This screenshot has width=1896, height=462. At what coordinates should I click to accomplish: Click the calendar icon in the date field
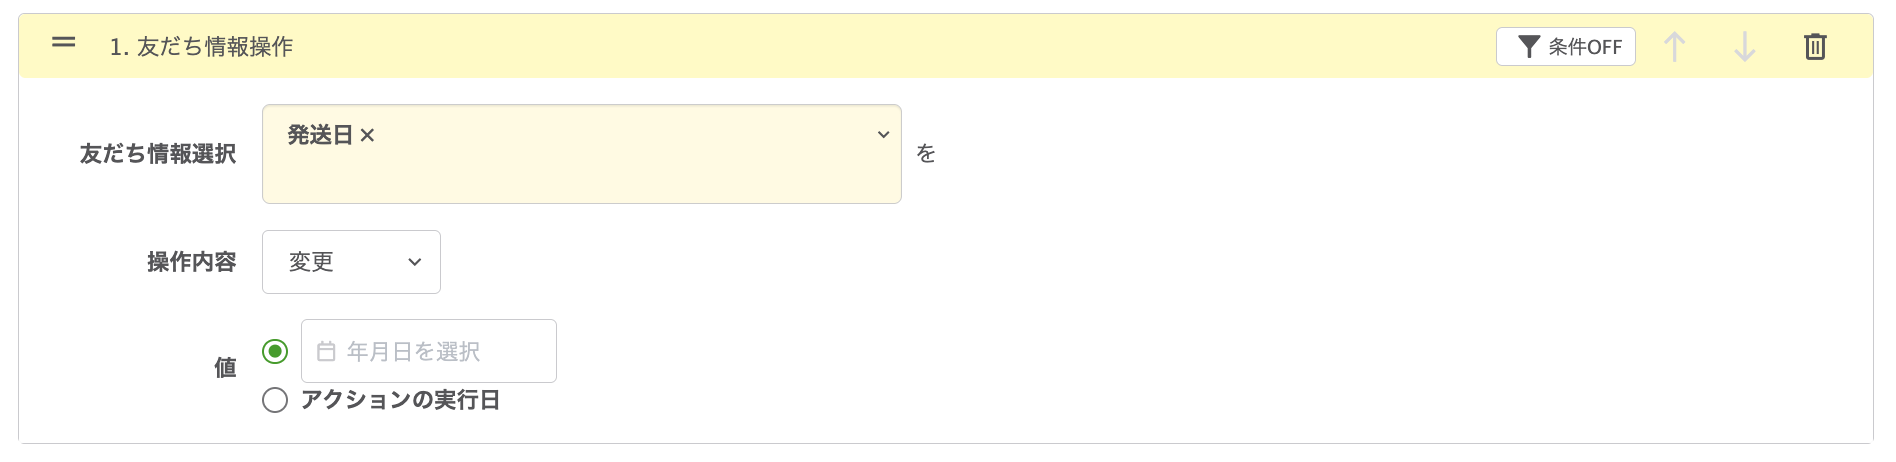[x=326, y=351]
